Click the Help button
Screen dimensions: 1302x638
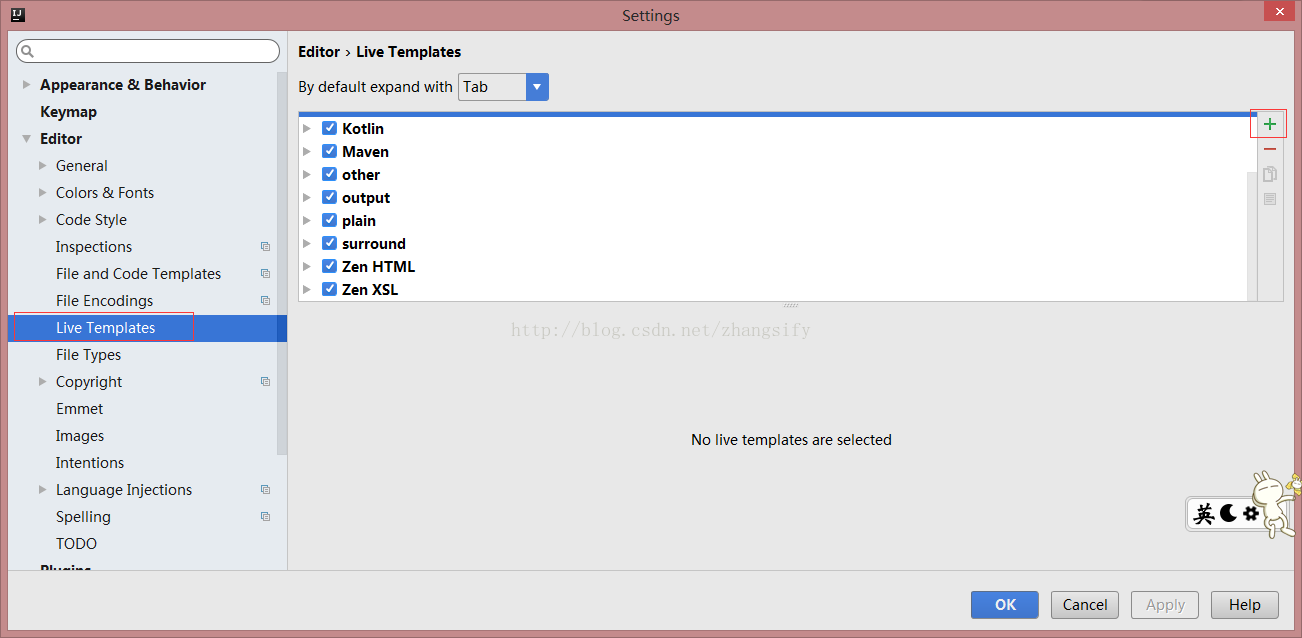point(1245,605)
